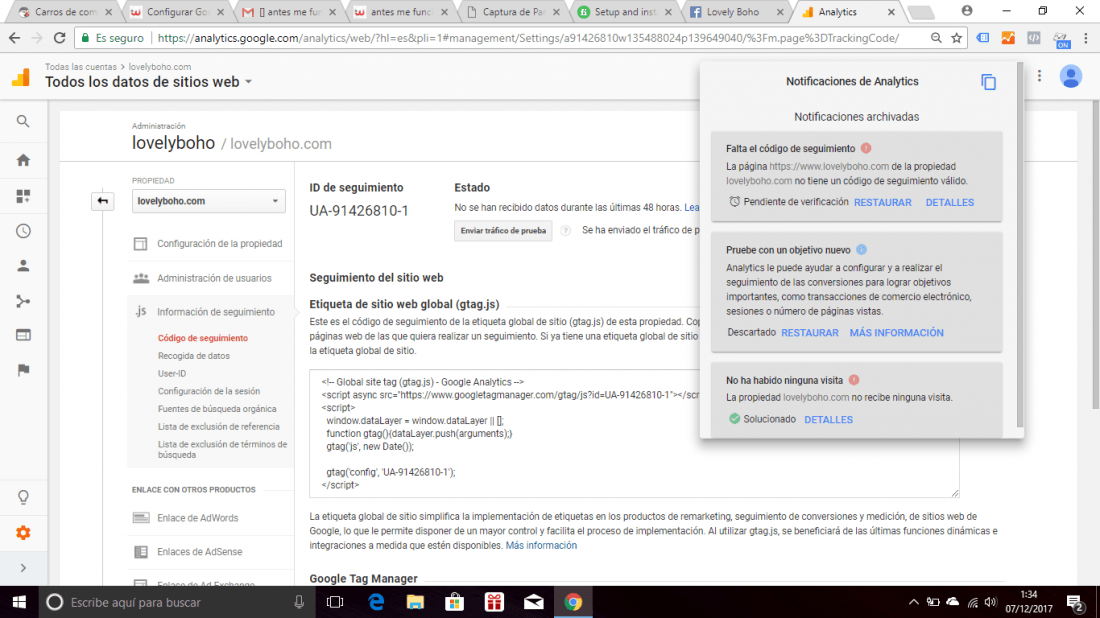Viewport: 1100px width, 618px height.
Task: Open the Conversions flag icon
Action: point(23,370)
